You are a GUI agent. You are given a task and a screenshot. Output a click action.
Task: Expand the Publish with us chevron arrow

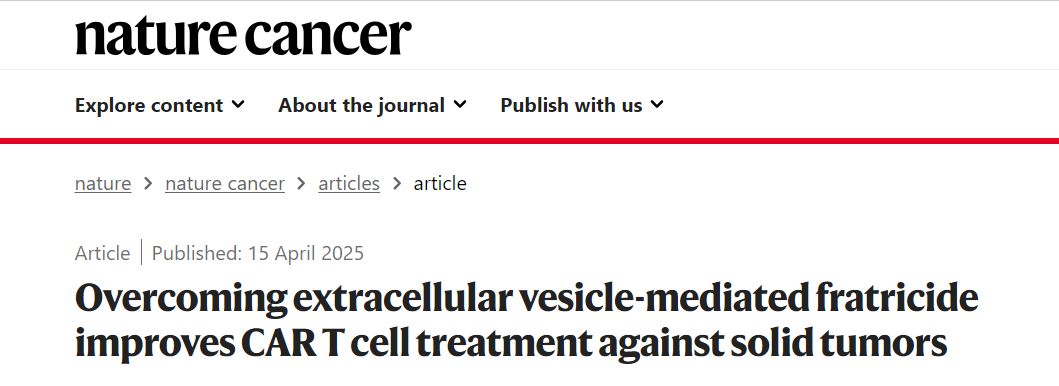point(657,105)
